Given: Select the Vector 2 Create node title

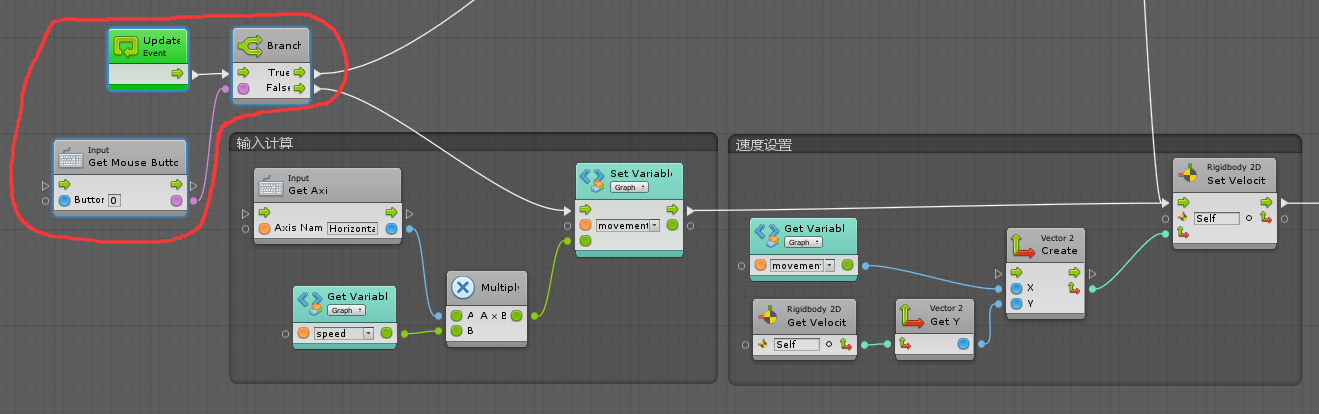Looking at the screenshot, I should 1059,250.
